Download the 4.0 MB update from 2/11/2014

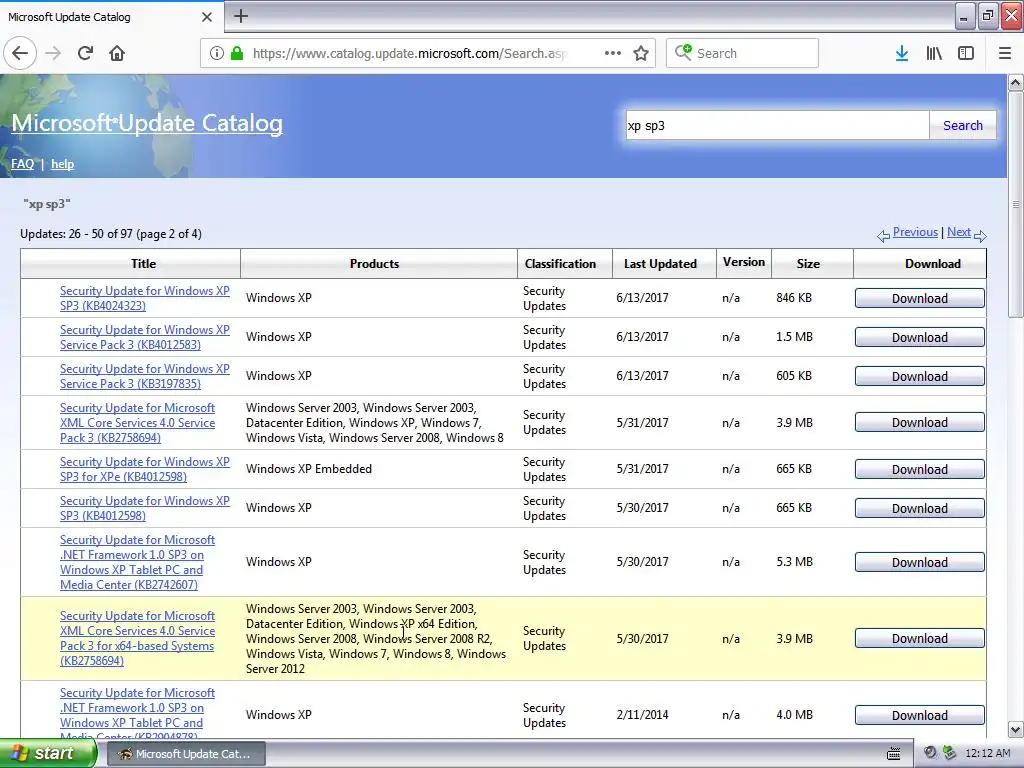[920, 716]
